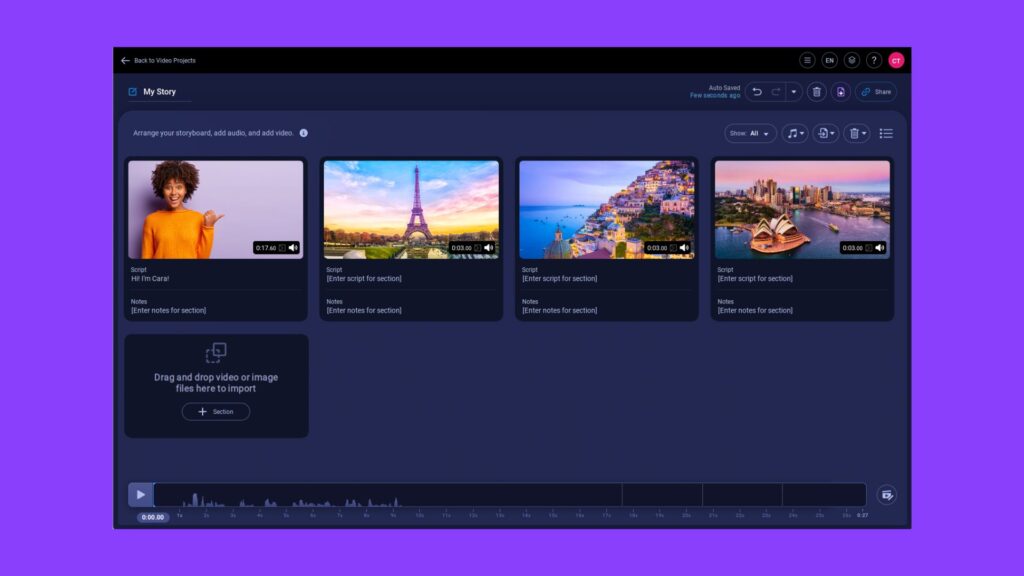The width and height of the screenshot is (1024, 576).
Task: Open the background music note icon
Action: 793,132
